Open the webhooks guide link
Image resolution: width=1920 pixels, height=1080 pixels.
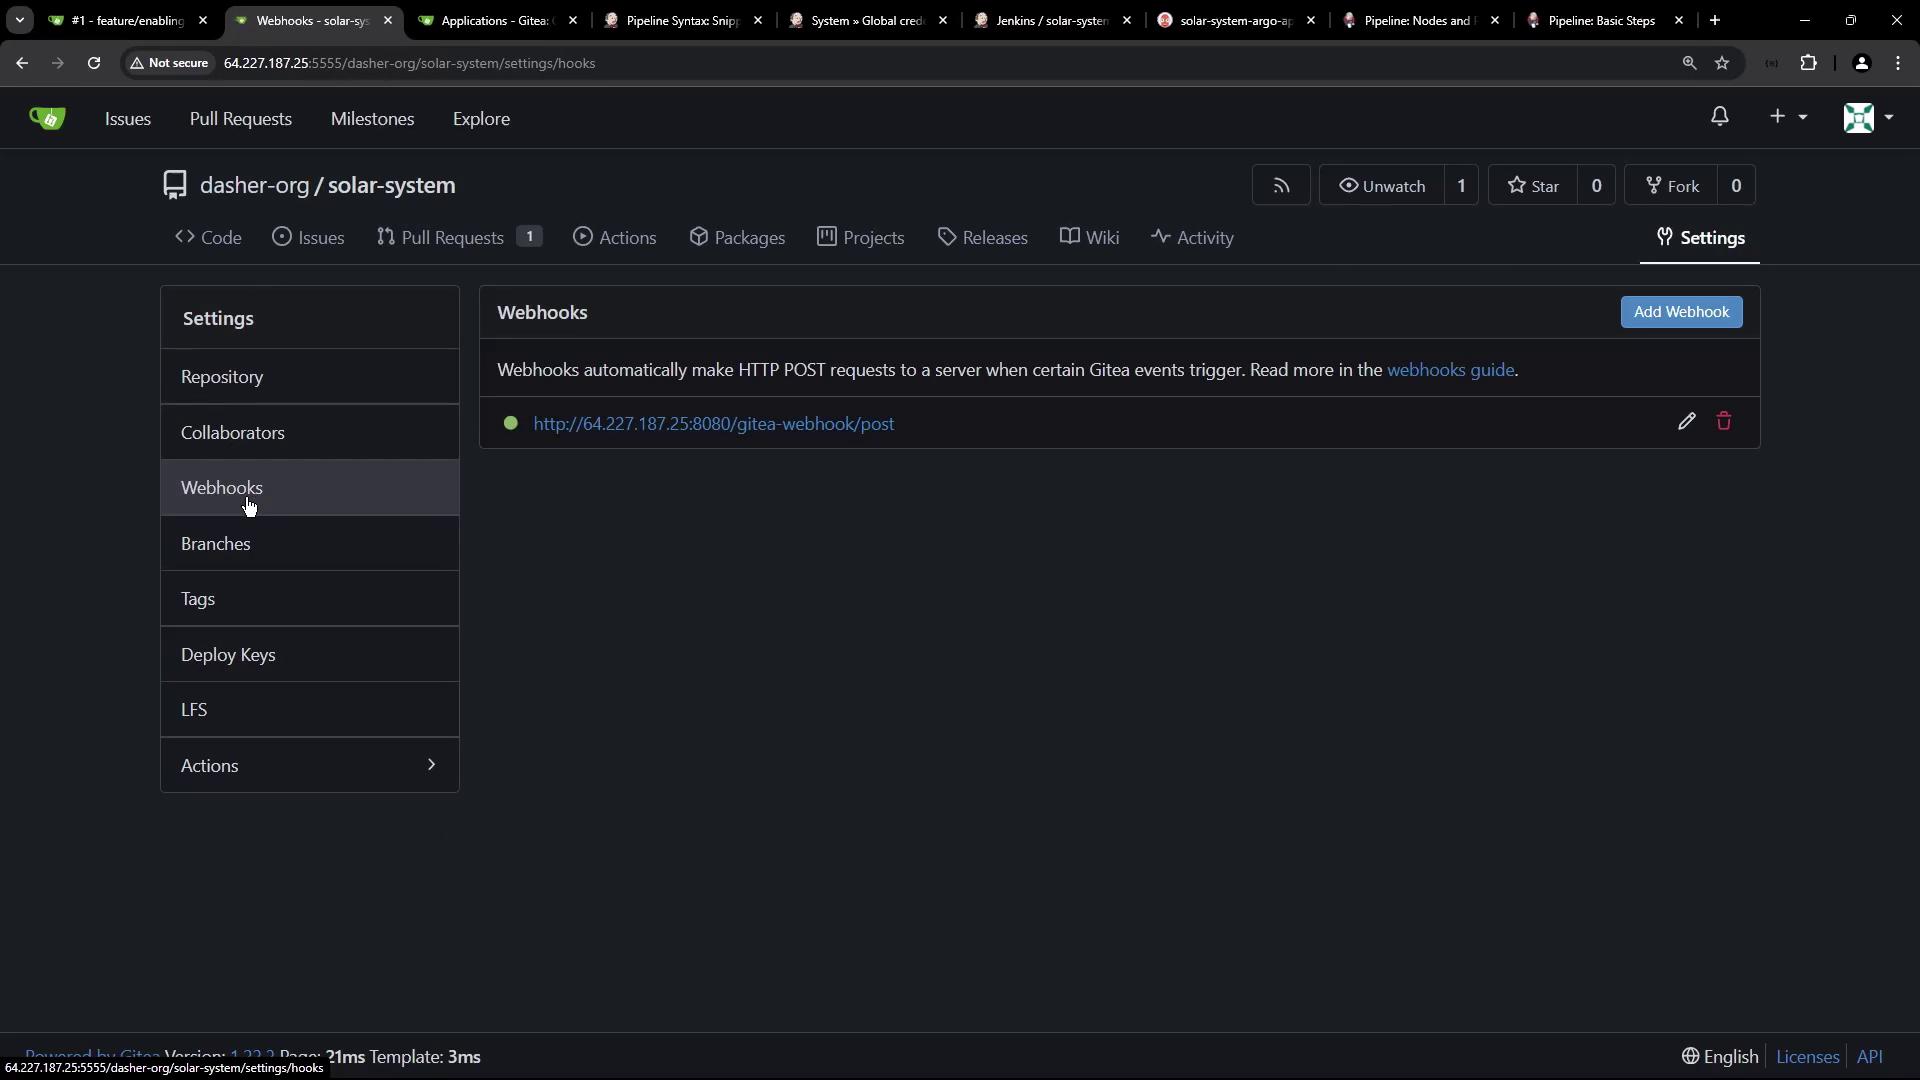click(1449, 370)
